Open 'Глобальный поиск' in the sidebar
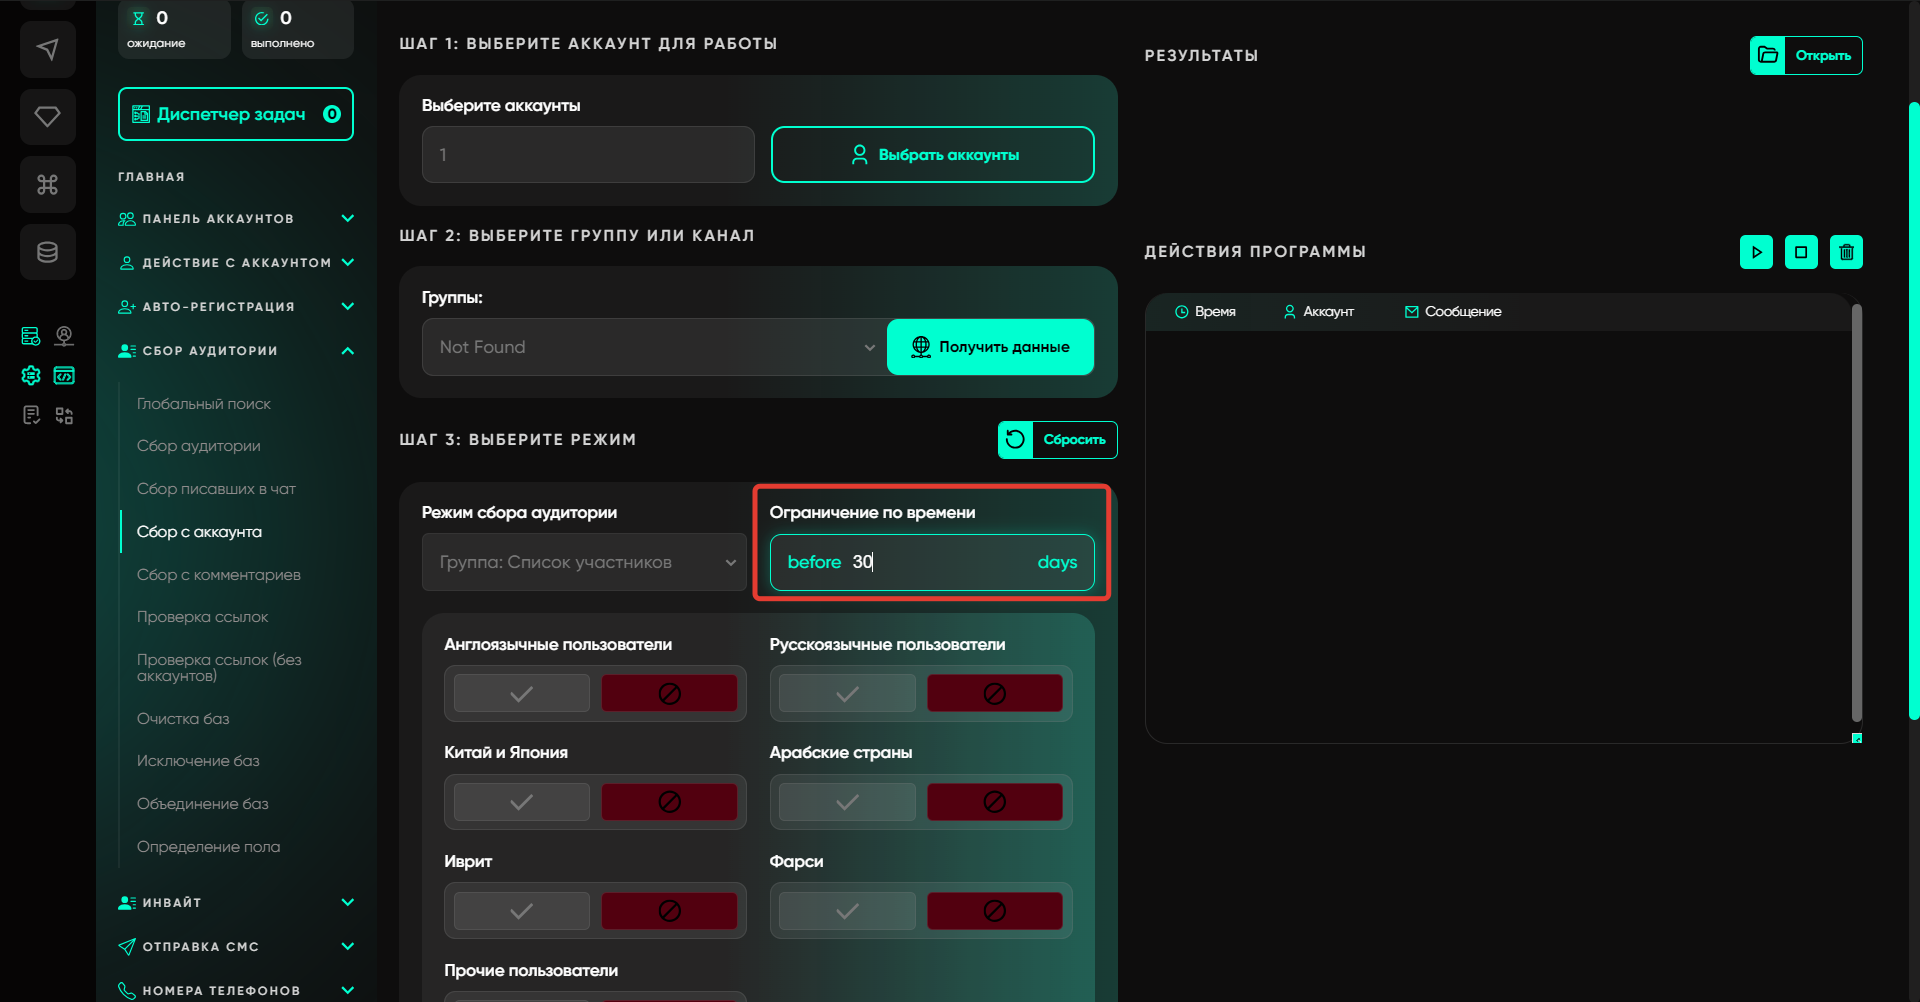 [204, 404]
